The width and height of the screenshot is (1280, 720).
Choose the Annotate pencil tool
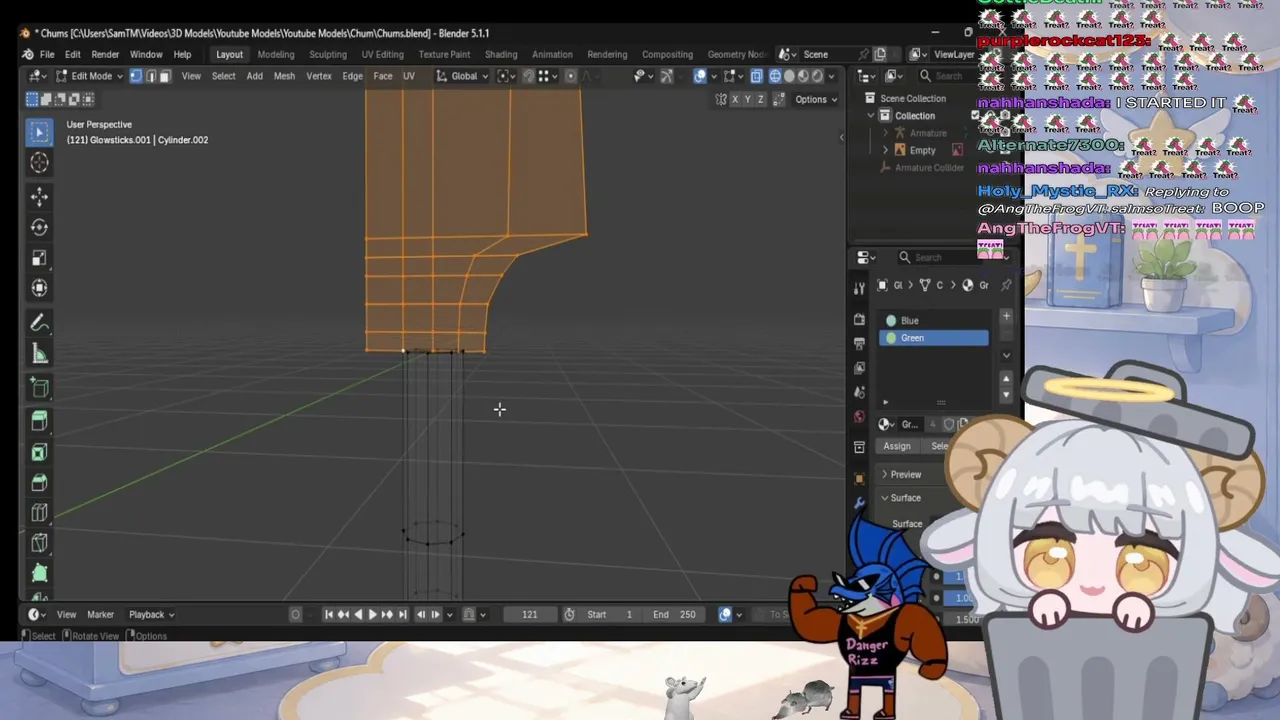coord(39,323)
